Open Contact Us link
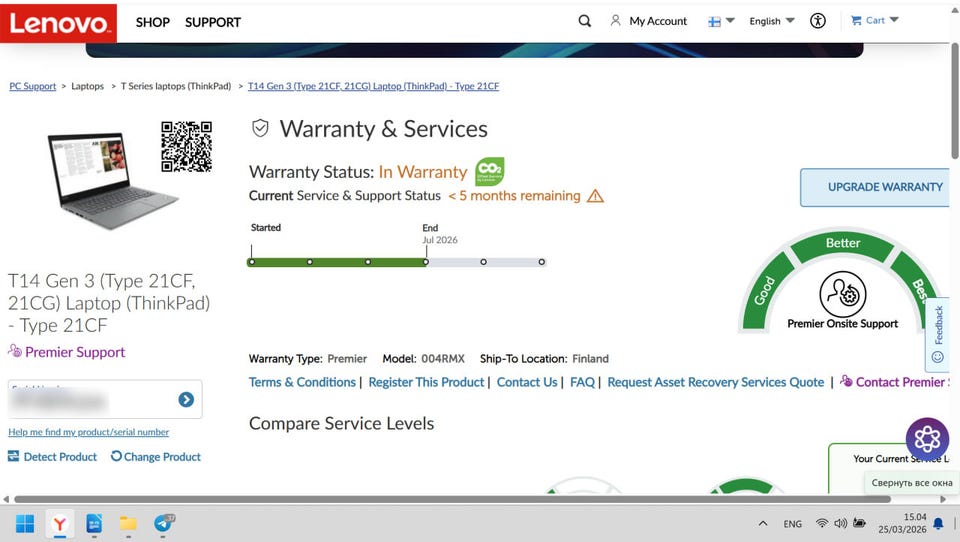 527,382
